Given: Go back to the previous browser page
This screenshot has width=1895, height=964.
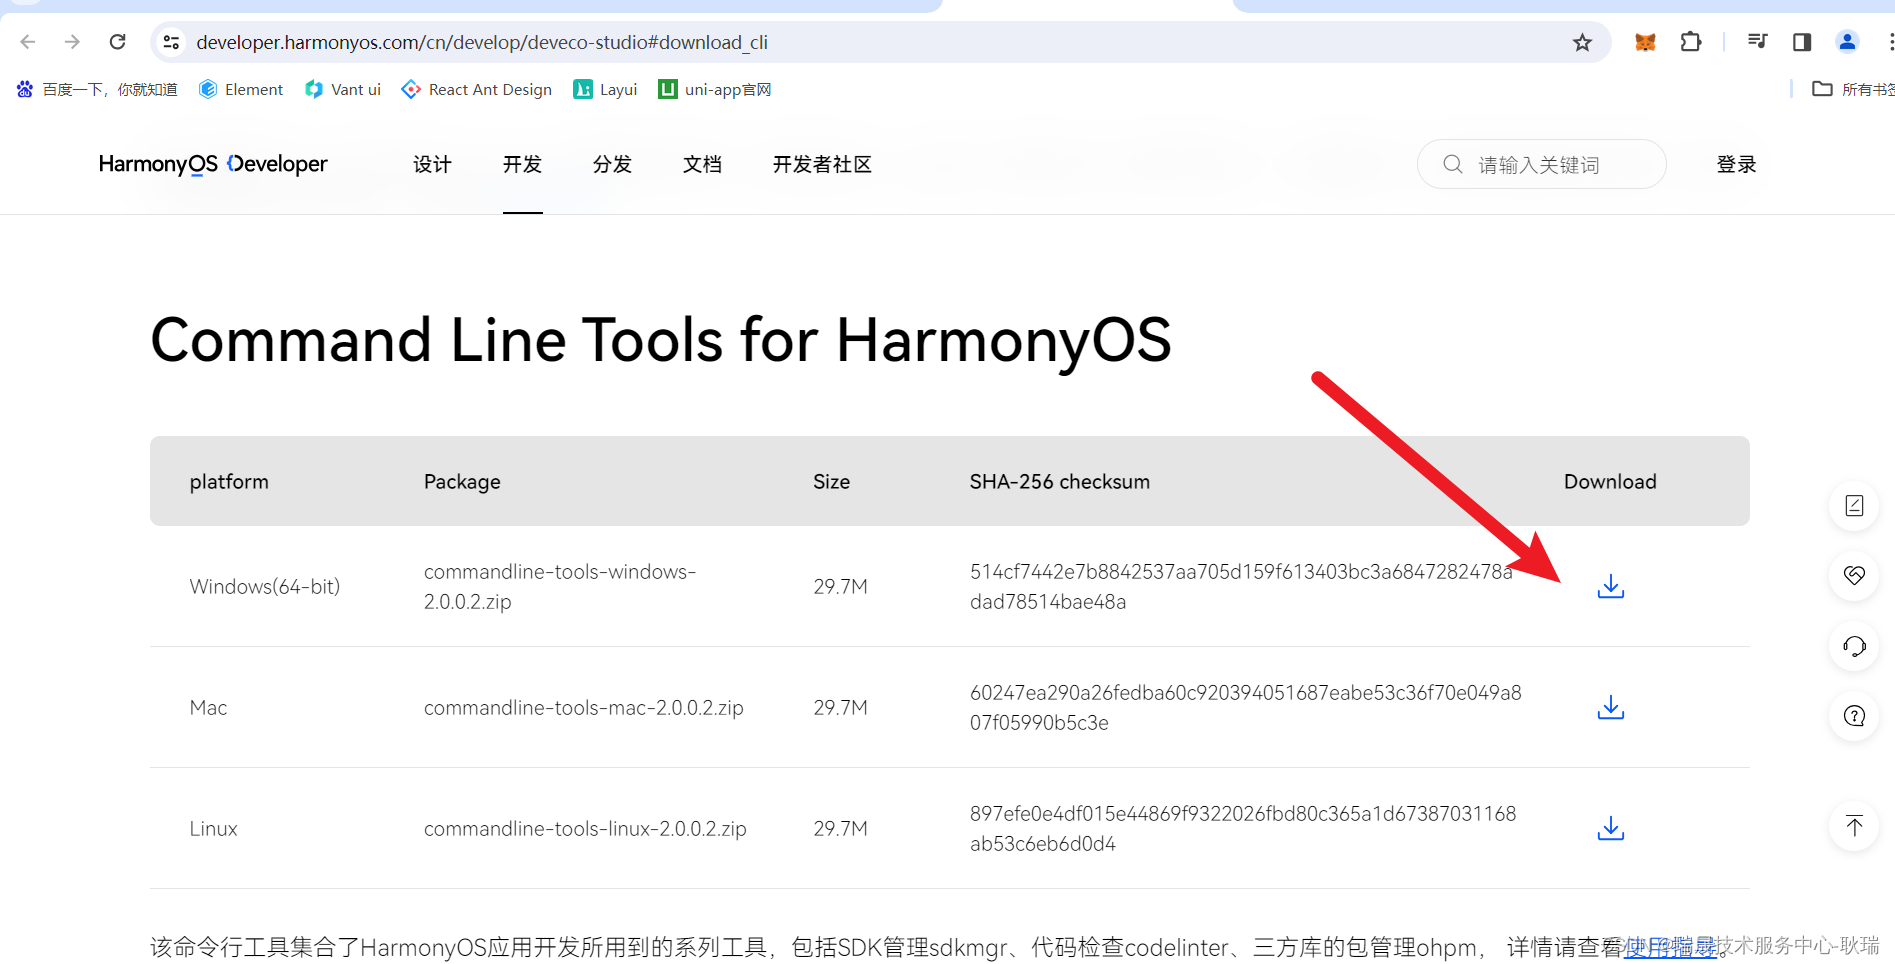Looking at the screenshot, I should [x=28, y=42].
